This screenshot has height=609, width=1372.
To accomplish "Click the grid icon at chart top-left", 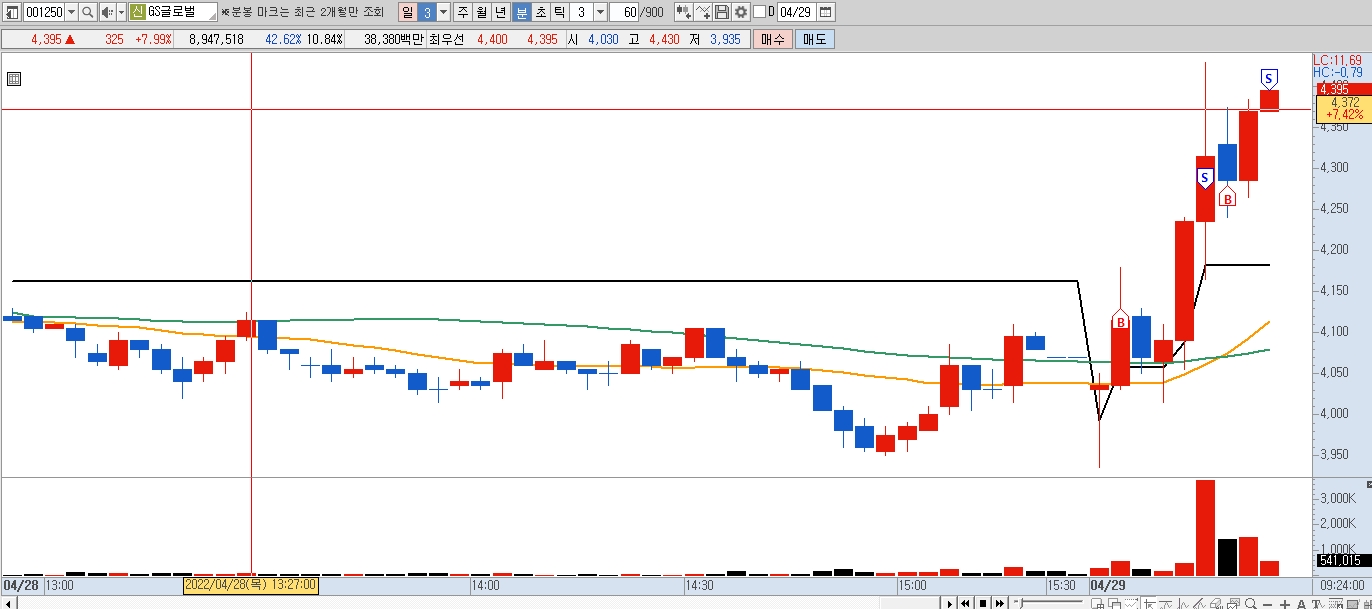I will 14,78.
